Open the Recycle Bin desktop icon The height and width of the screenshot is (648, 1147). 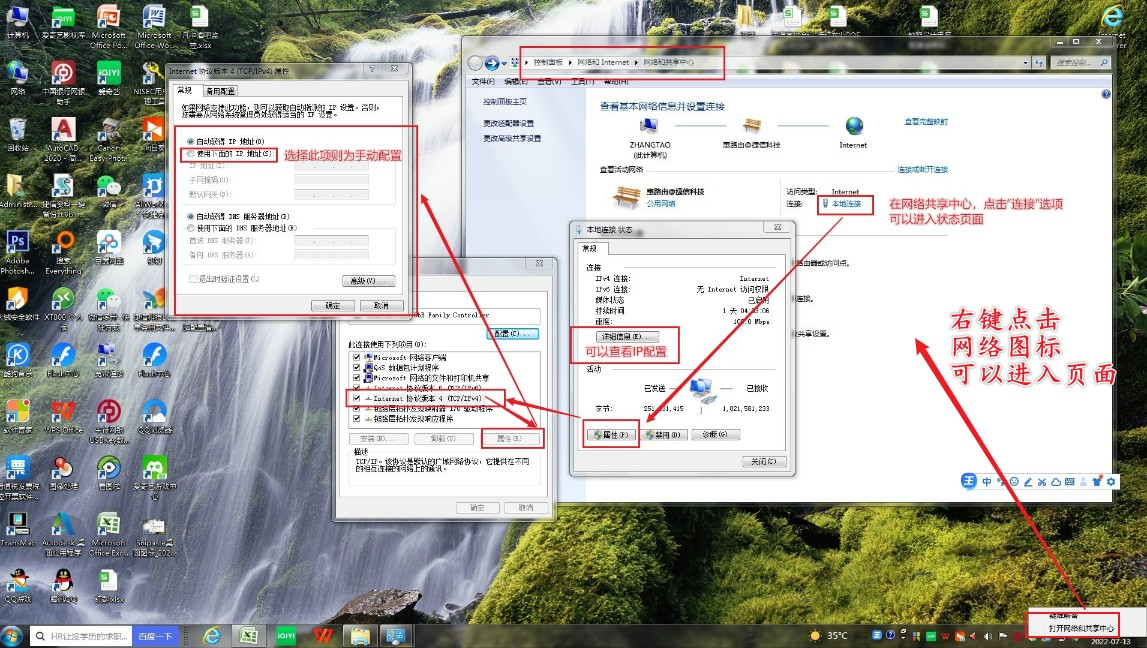(x=17, y=131)
